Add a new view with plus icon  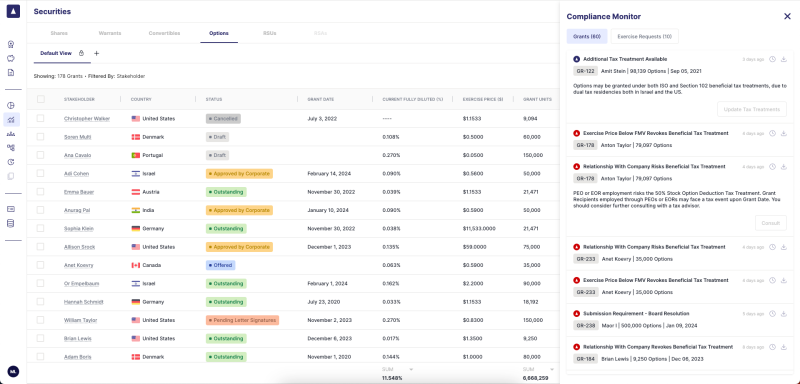[x=96, y=53]
